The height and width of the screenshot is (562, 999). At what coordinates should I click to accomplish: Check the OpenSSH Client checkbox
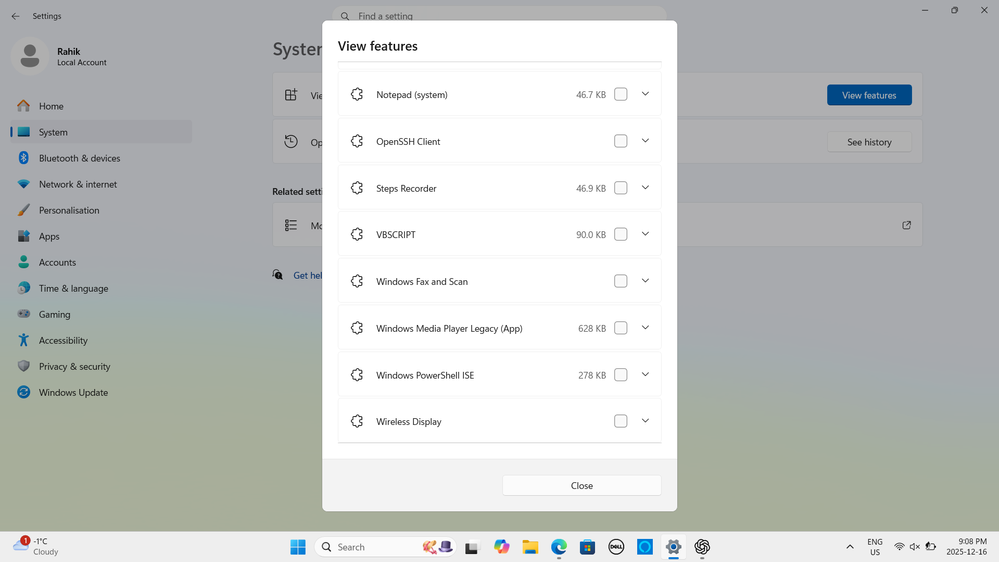point(621,141)
